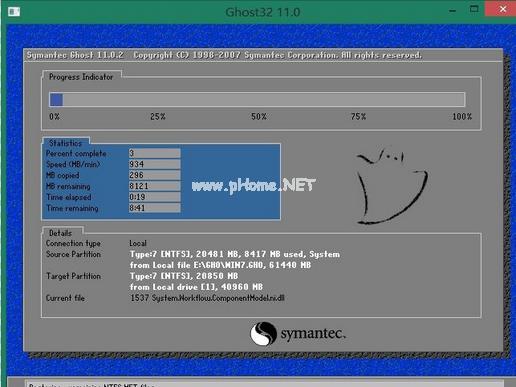Click the Time remaining value 8:41
Image resolution: width=516 pixels, height=387 pixels.
point(155,208)
